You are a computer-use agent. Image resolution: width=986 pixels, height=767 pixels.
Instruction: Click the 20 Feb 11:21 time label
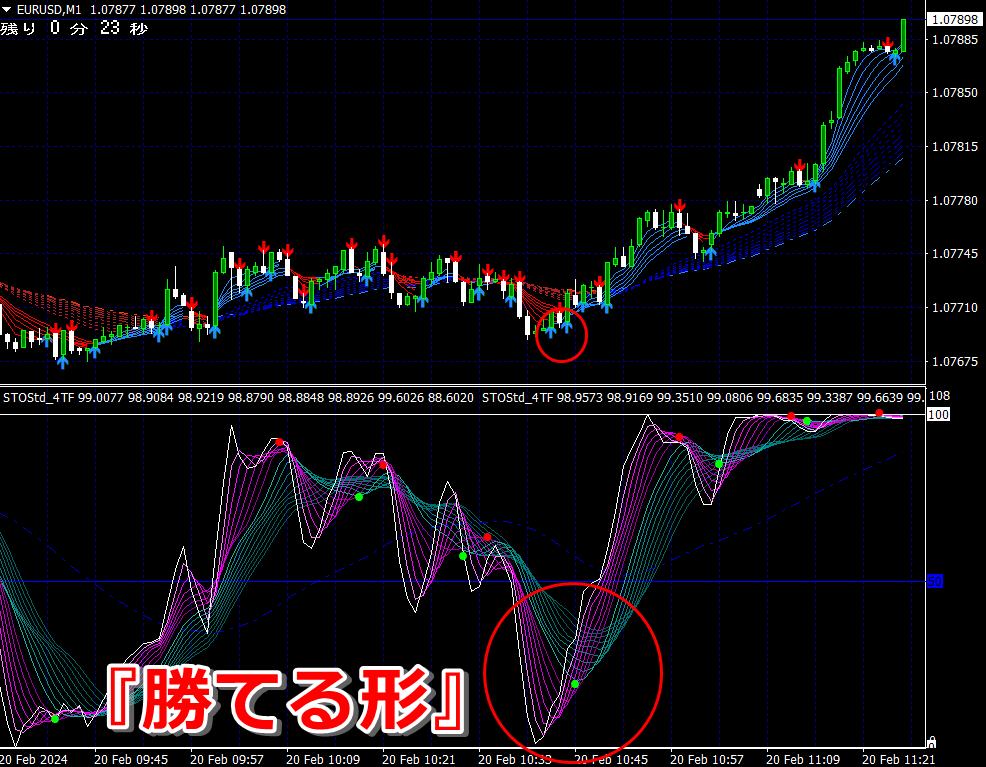[x=899, y=759]
